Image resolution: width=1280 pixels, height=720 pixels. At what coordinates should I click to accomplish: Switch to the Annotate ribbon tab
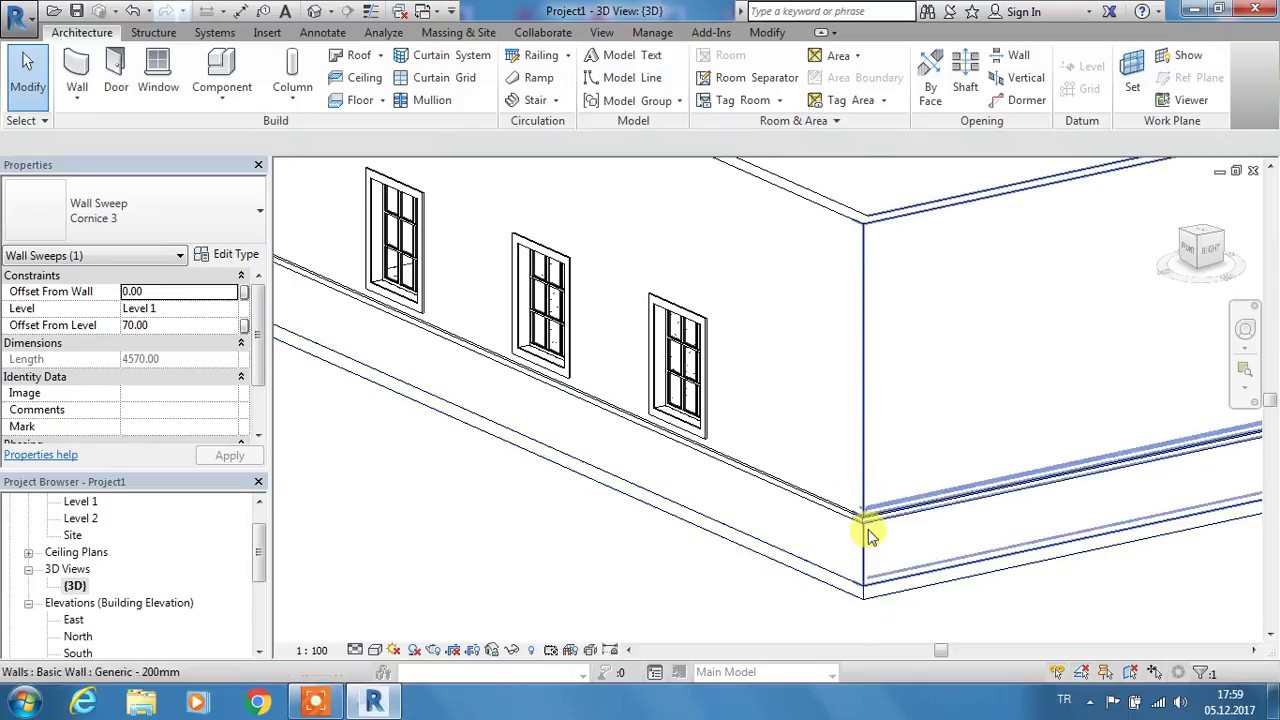click(322, 33)
